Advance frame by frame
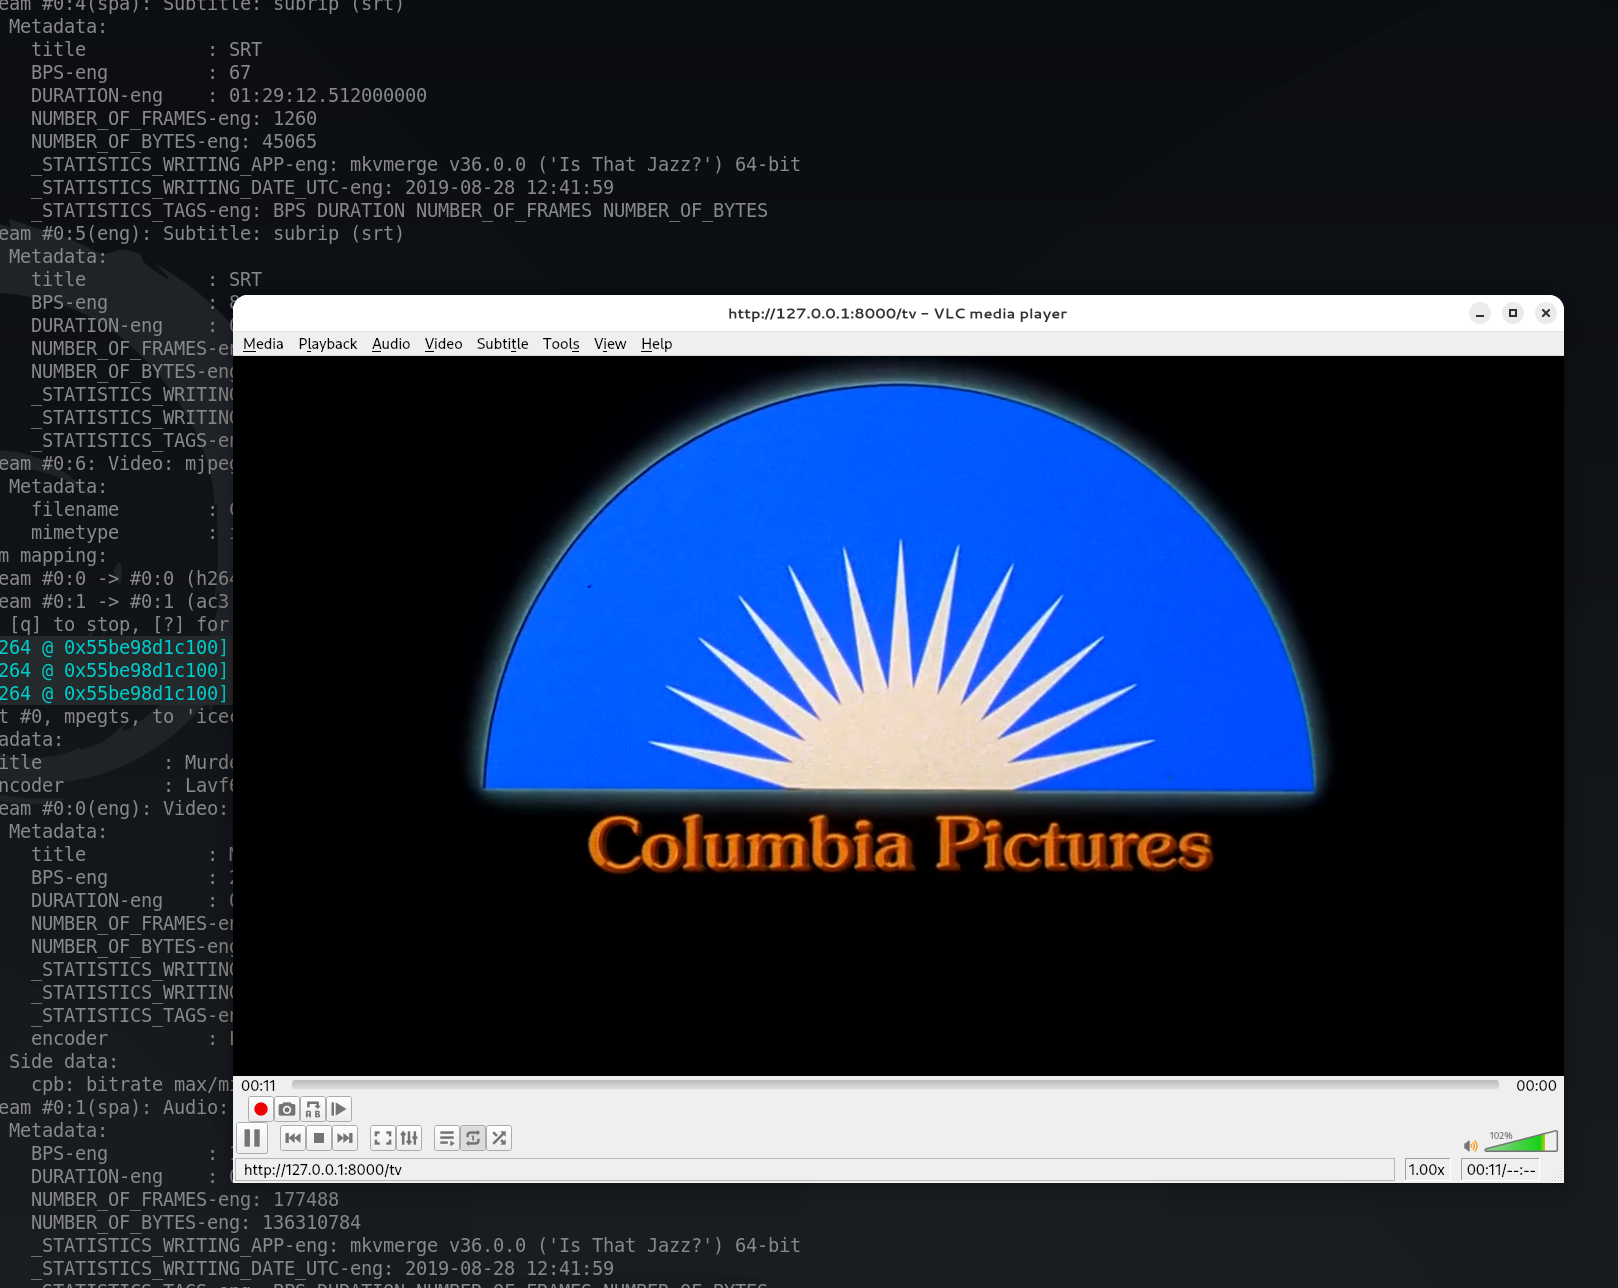This screenshot has width=1618, height=1288. click(x=339, y=1109)
